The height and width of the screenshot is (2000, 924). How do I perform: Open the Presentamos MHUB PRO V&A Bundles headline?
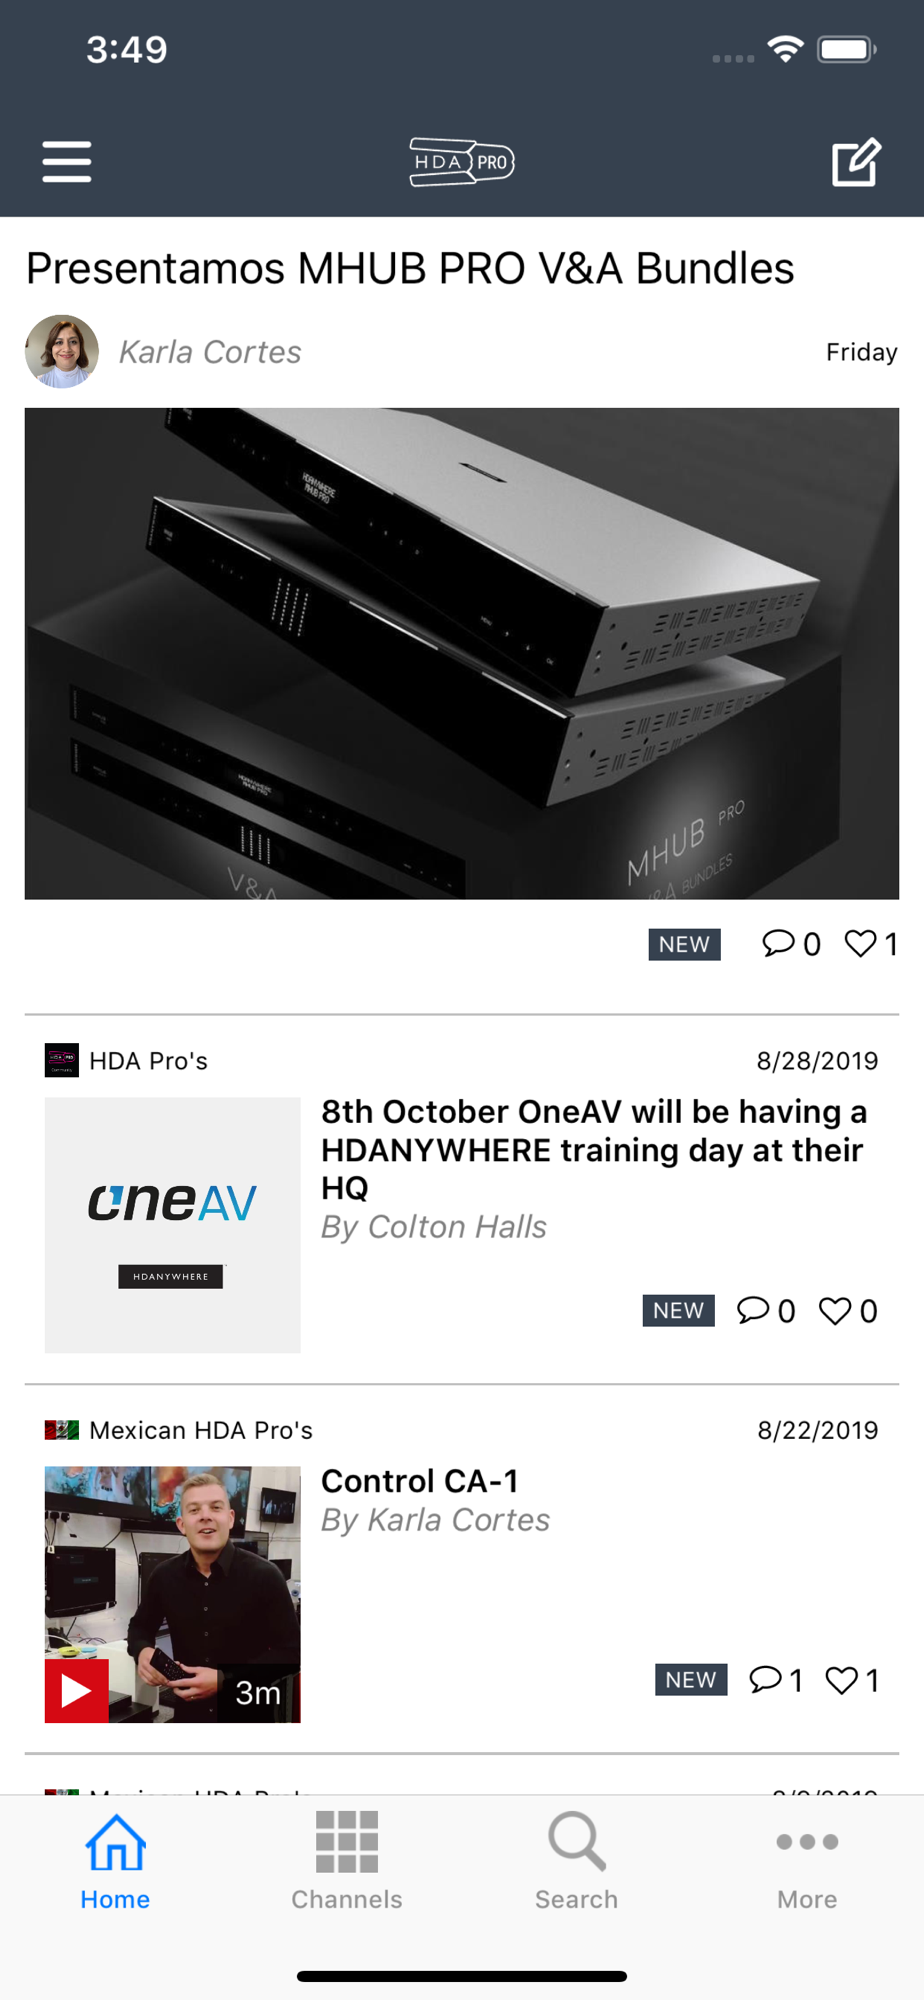[x=410, y=268]
